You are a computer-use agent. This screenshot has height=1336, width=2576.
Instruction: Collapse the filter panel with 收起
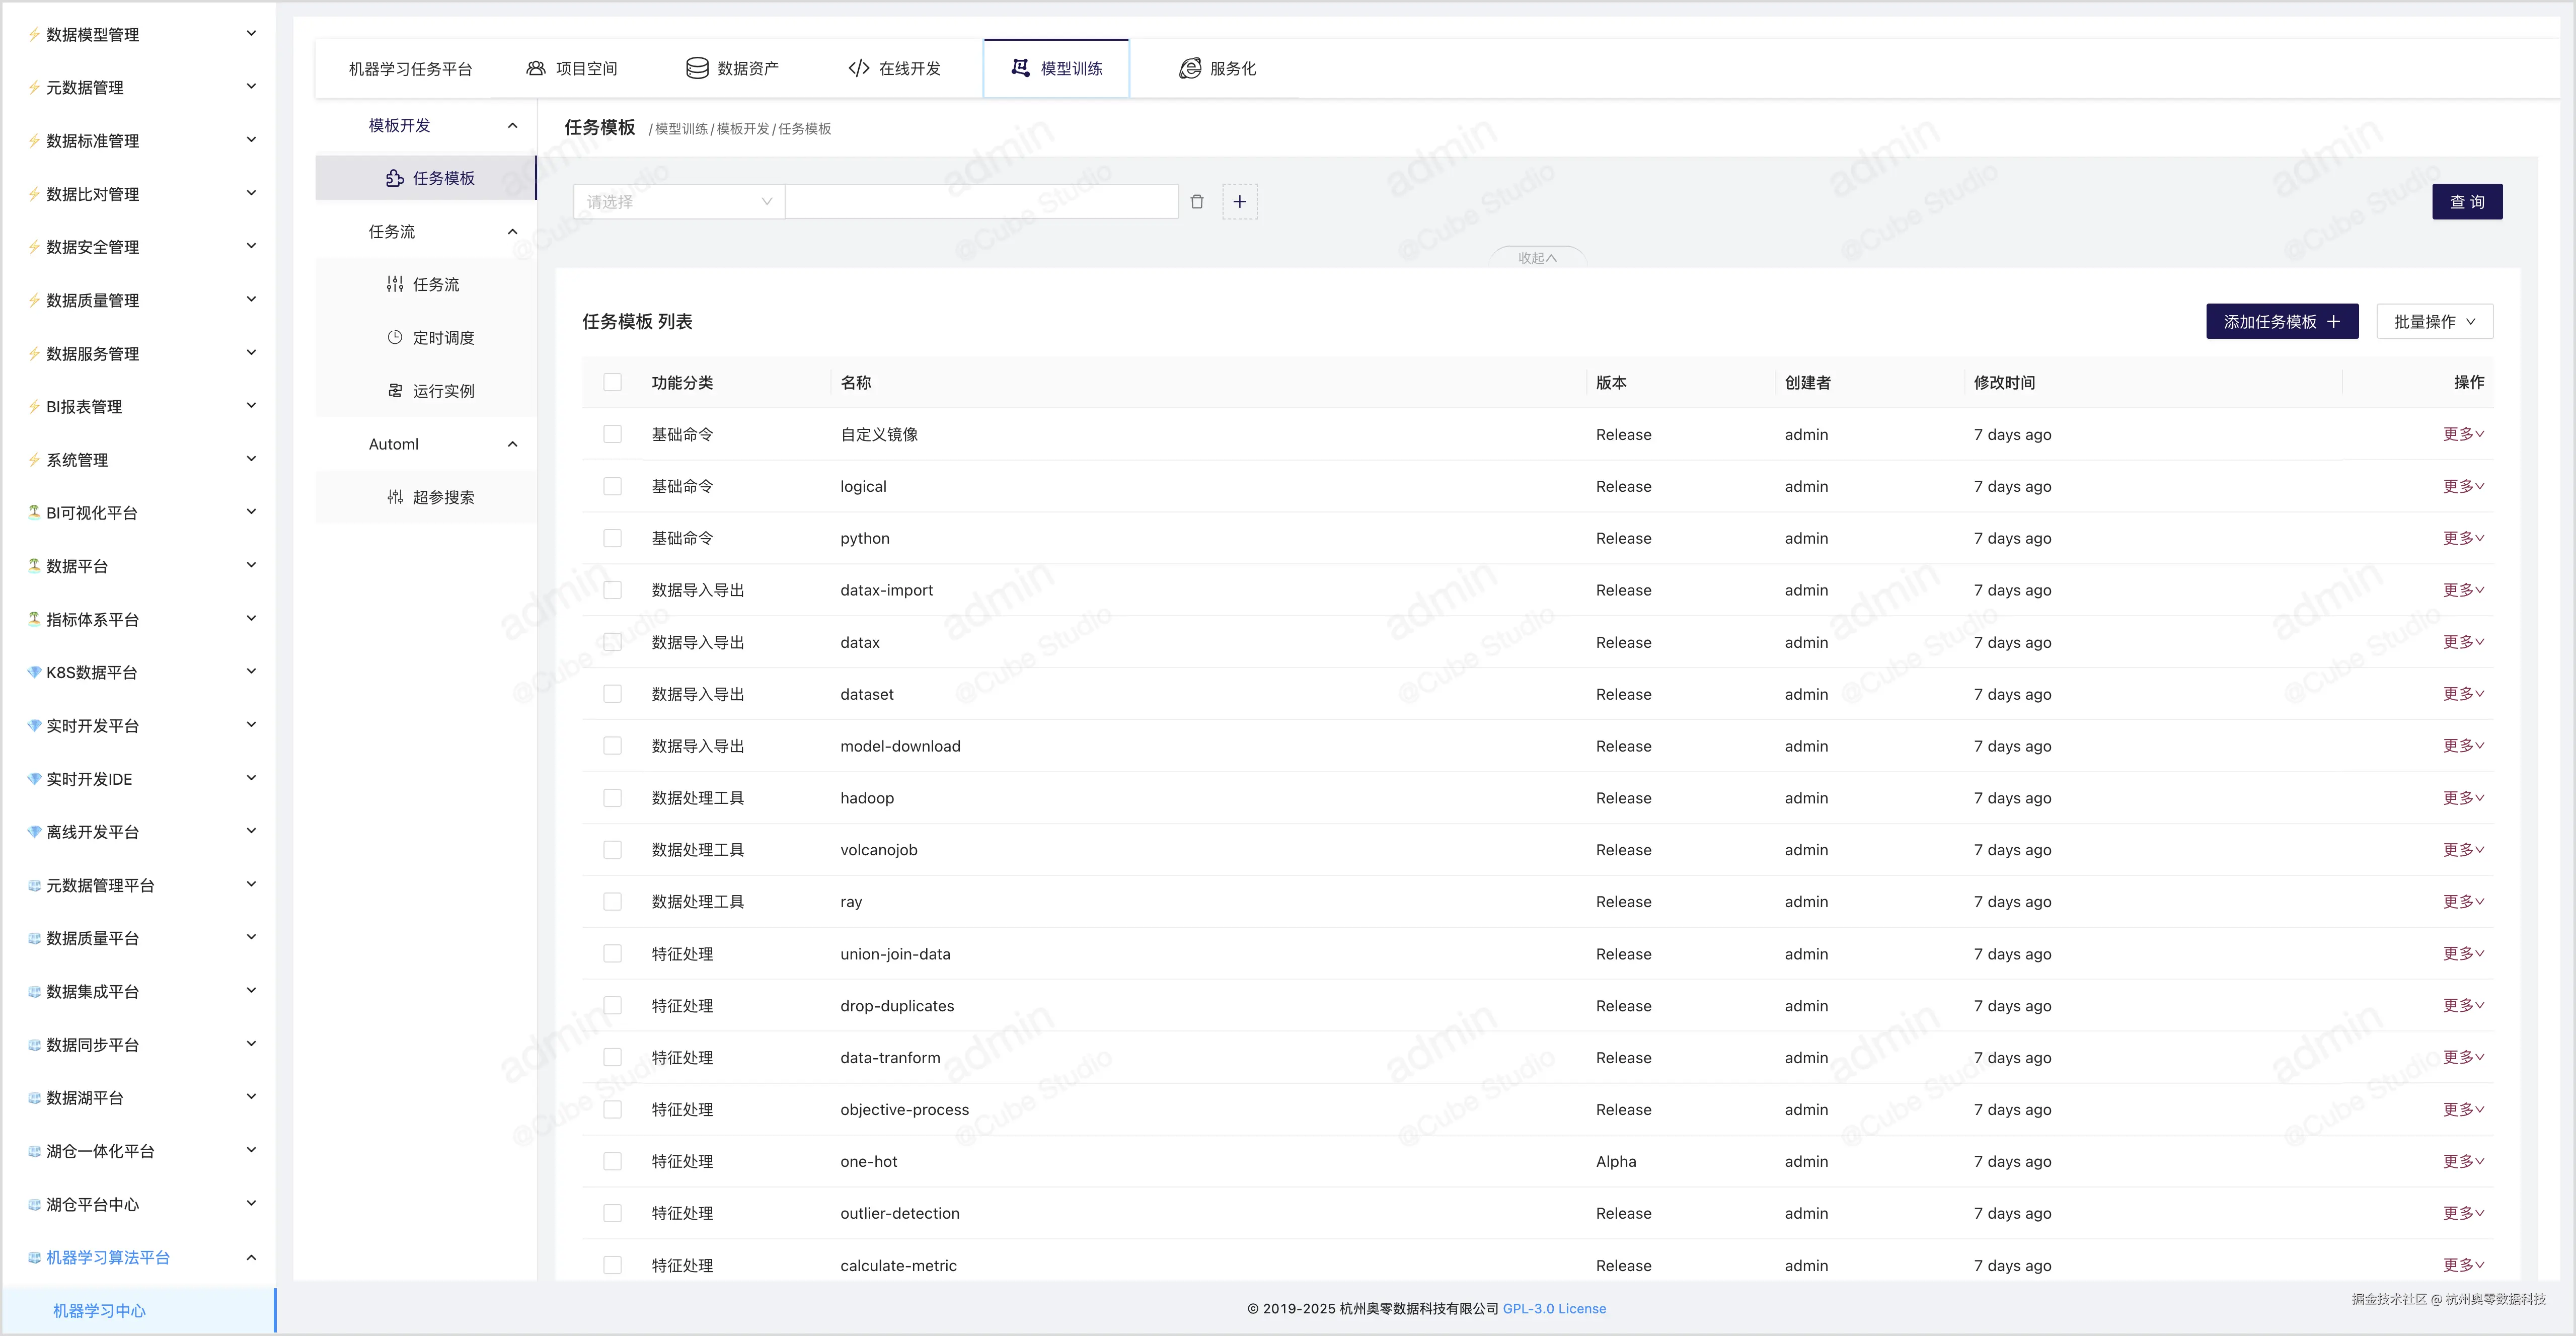(1536, 258)
